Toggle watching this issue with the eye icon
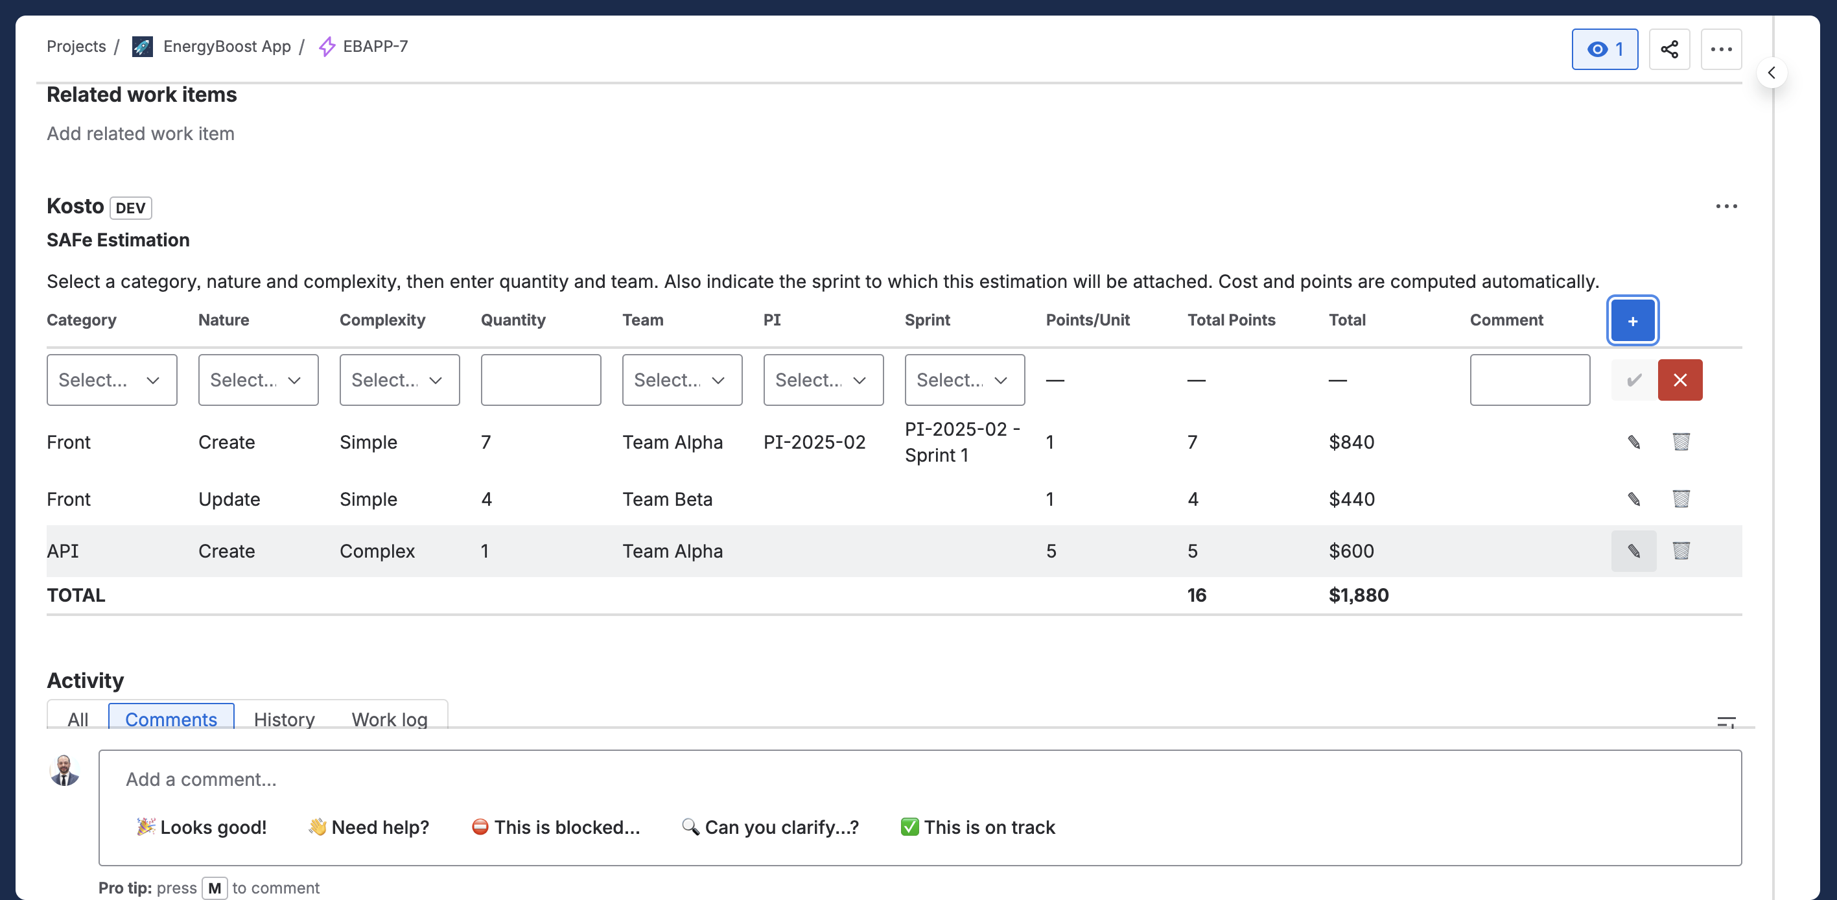Viewport: 1837px width, 900px height. (x=1604, y=48)
